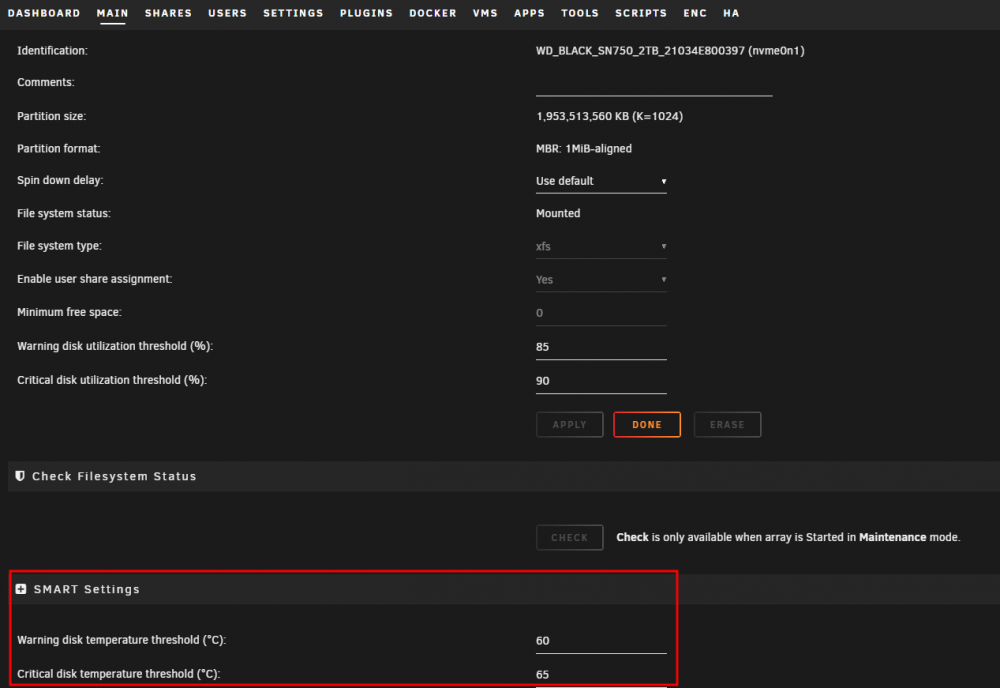Click the shield icon beside Check Filesystem Status
The width and height of the screenshot is (1000, 688).
tap(20, 476)
